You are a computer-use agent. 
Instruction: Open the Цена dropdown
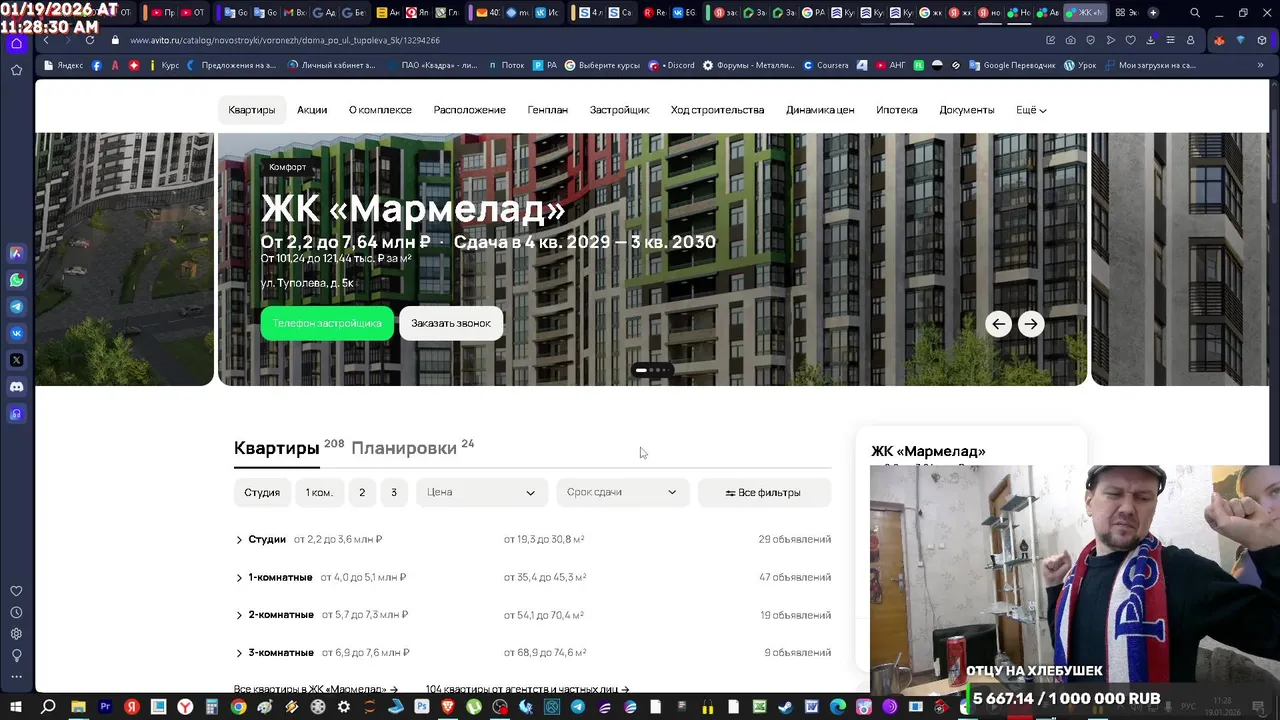coord(481,492)
